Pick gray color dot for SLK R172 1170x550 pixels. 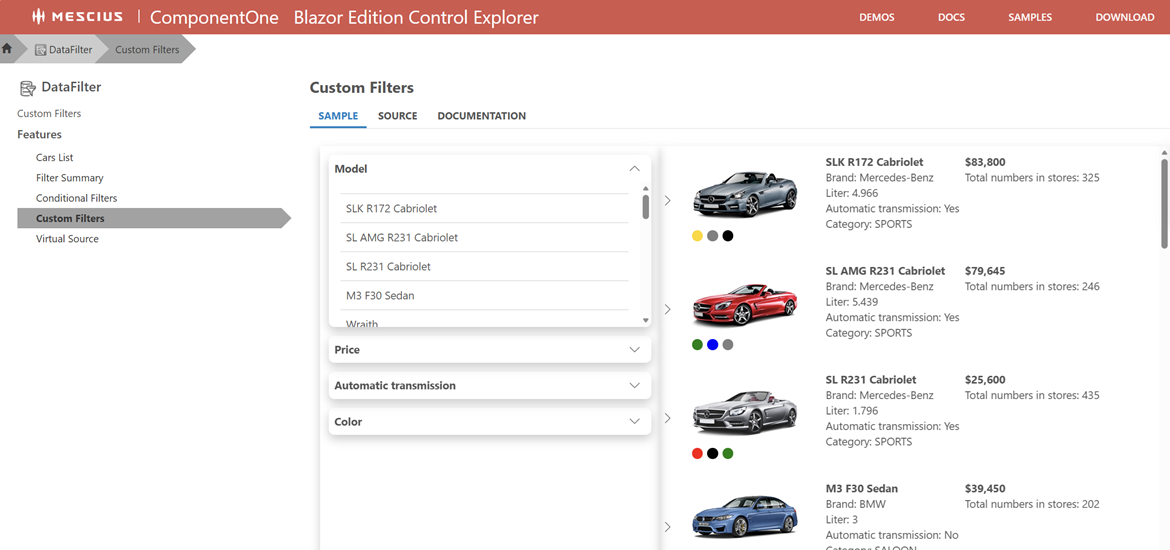pos(713,236)
